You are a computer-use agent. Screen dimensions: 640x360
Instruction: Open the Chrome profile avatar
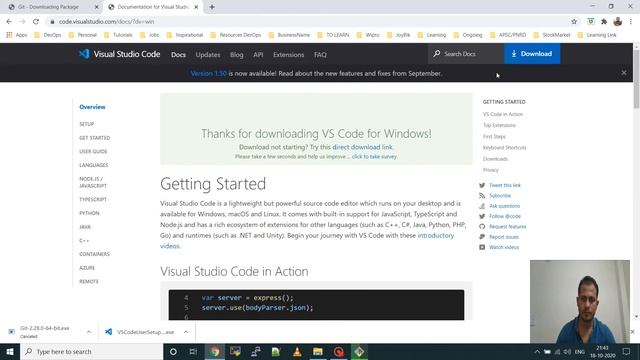[x=618, y=22]
